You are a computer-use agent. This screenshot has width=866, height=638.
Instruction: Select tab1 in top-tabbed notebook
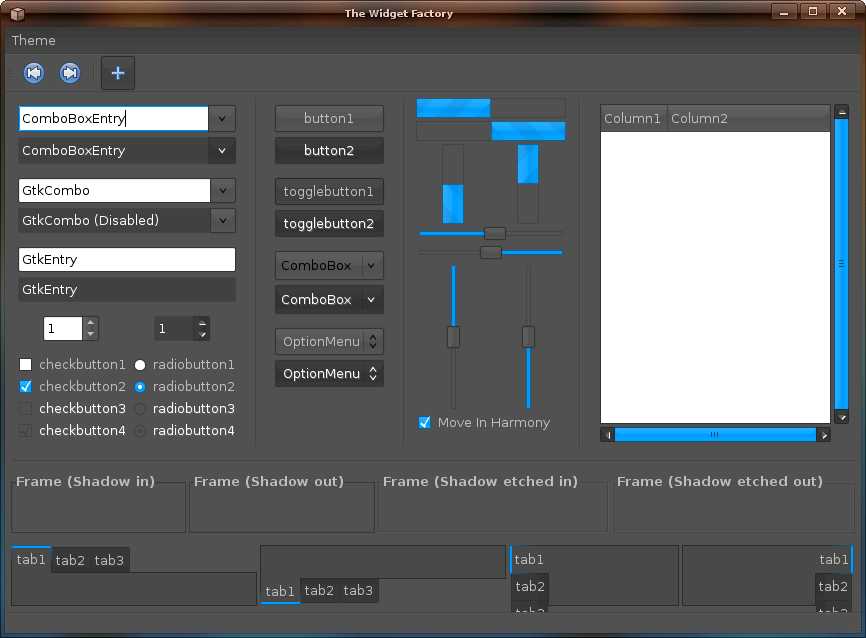(x=31, y=560)
